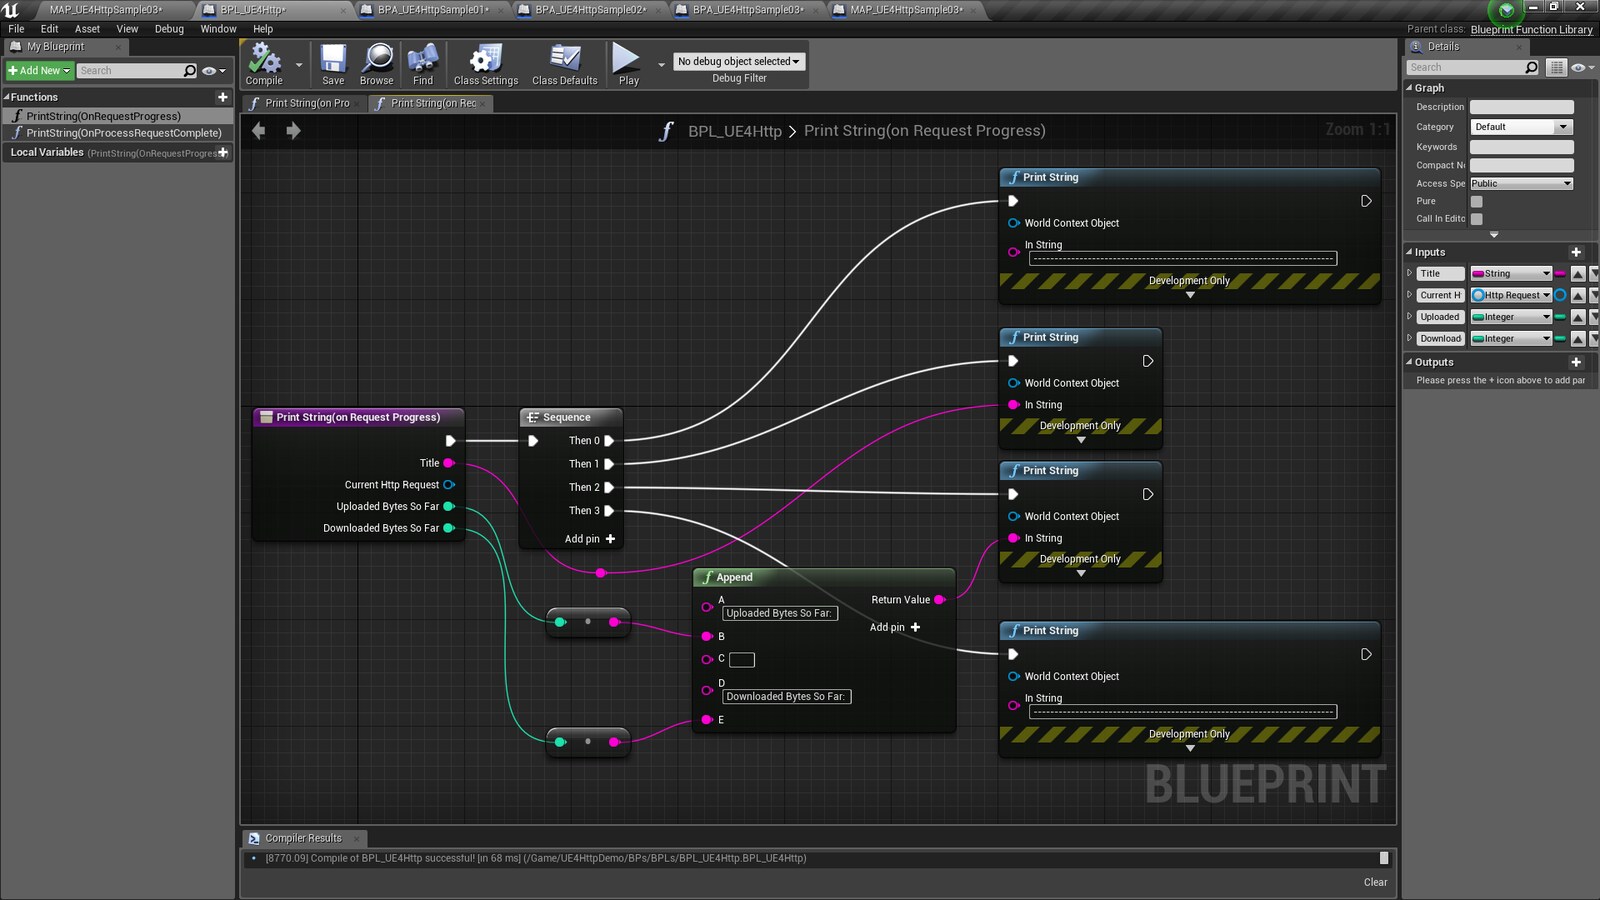Switch to the BPA_UE4HttpSample02 tab

[590, 10]
